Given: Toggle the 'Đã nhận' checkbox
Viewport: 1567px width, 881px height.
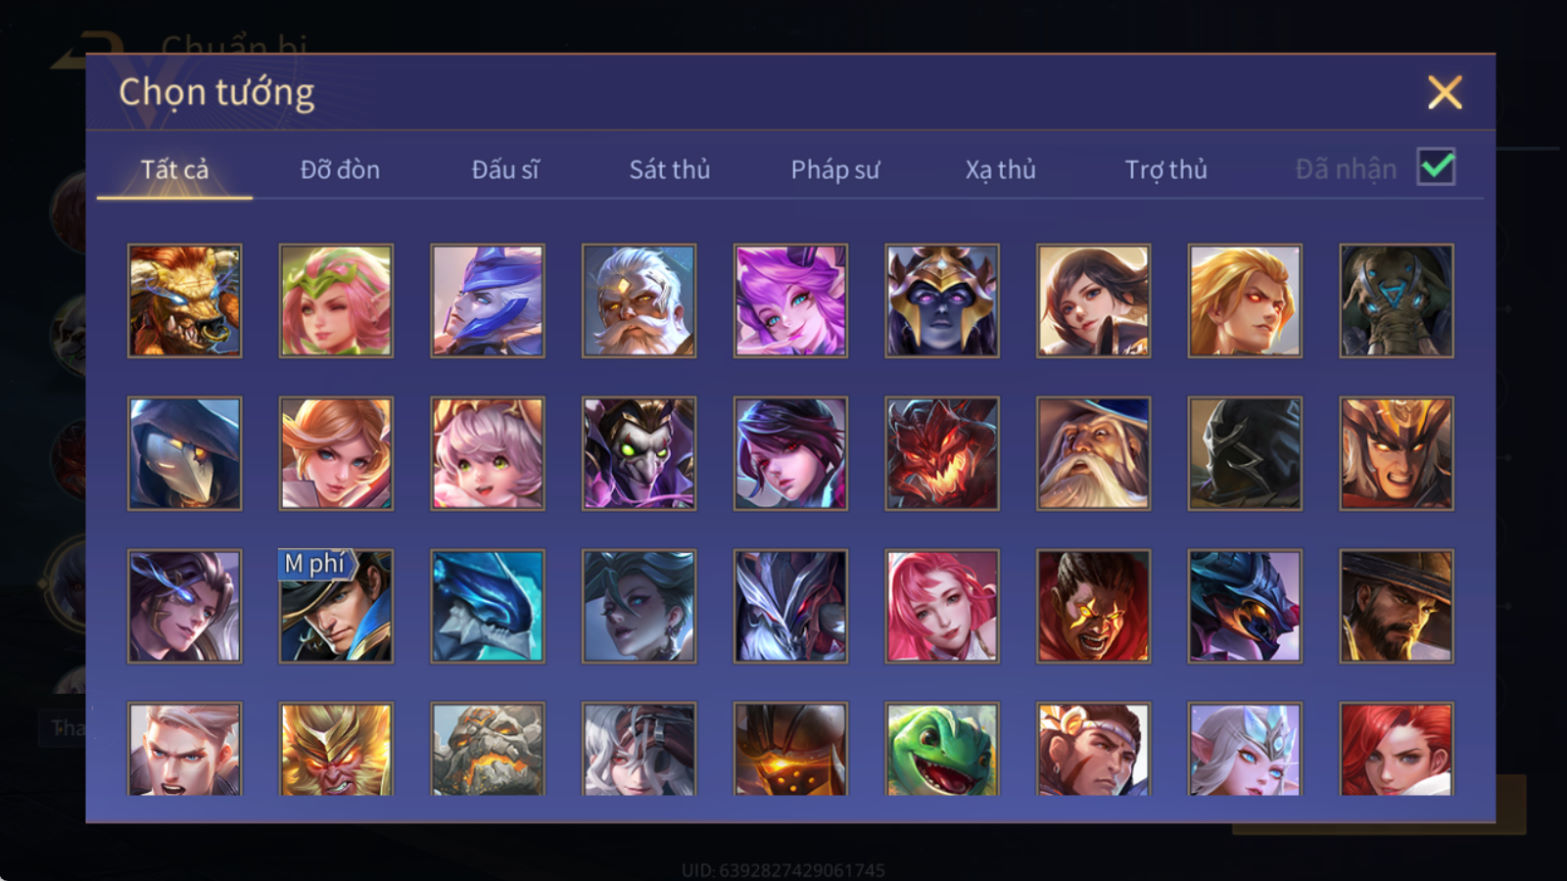Looking at the screenshot, I should pos(1436,167).
